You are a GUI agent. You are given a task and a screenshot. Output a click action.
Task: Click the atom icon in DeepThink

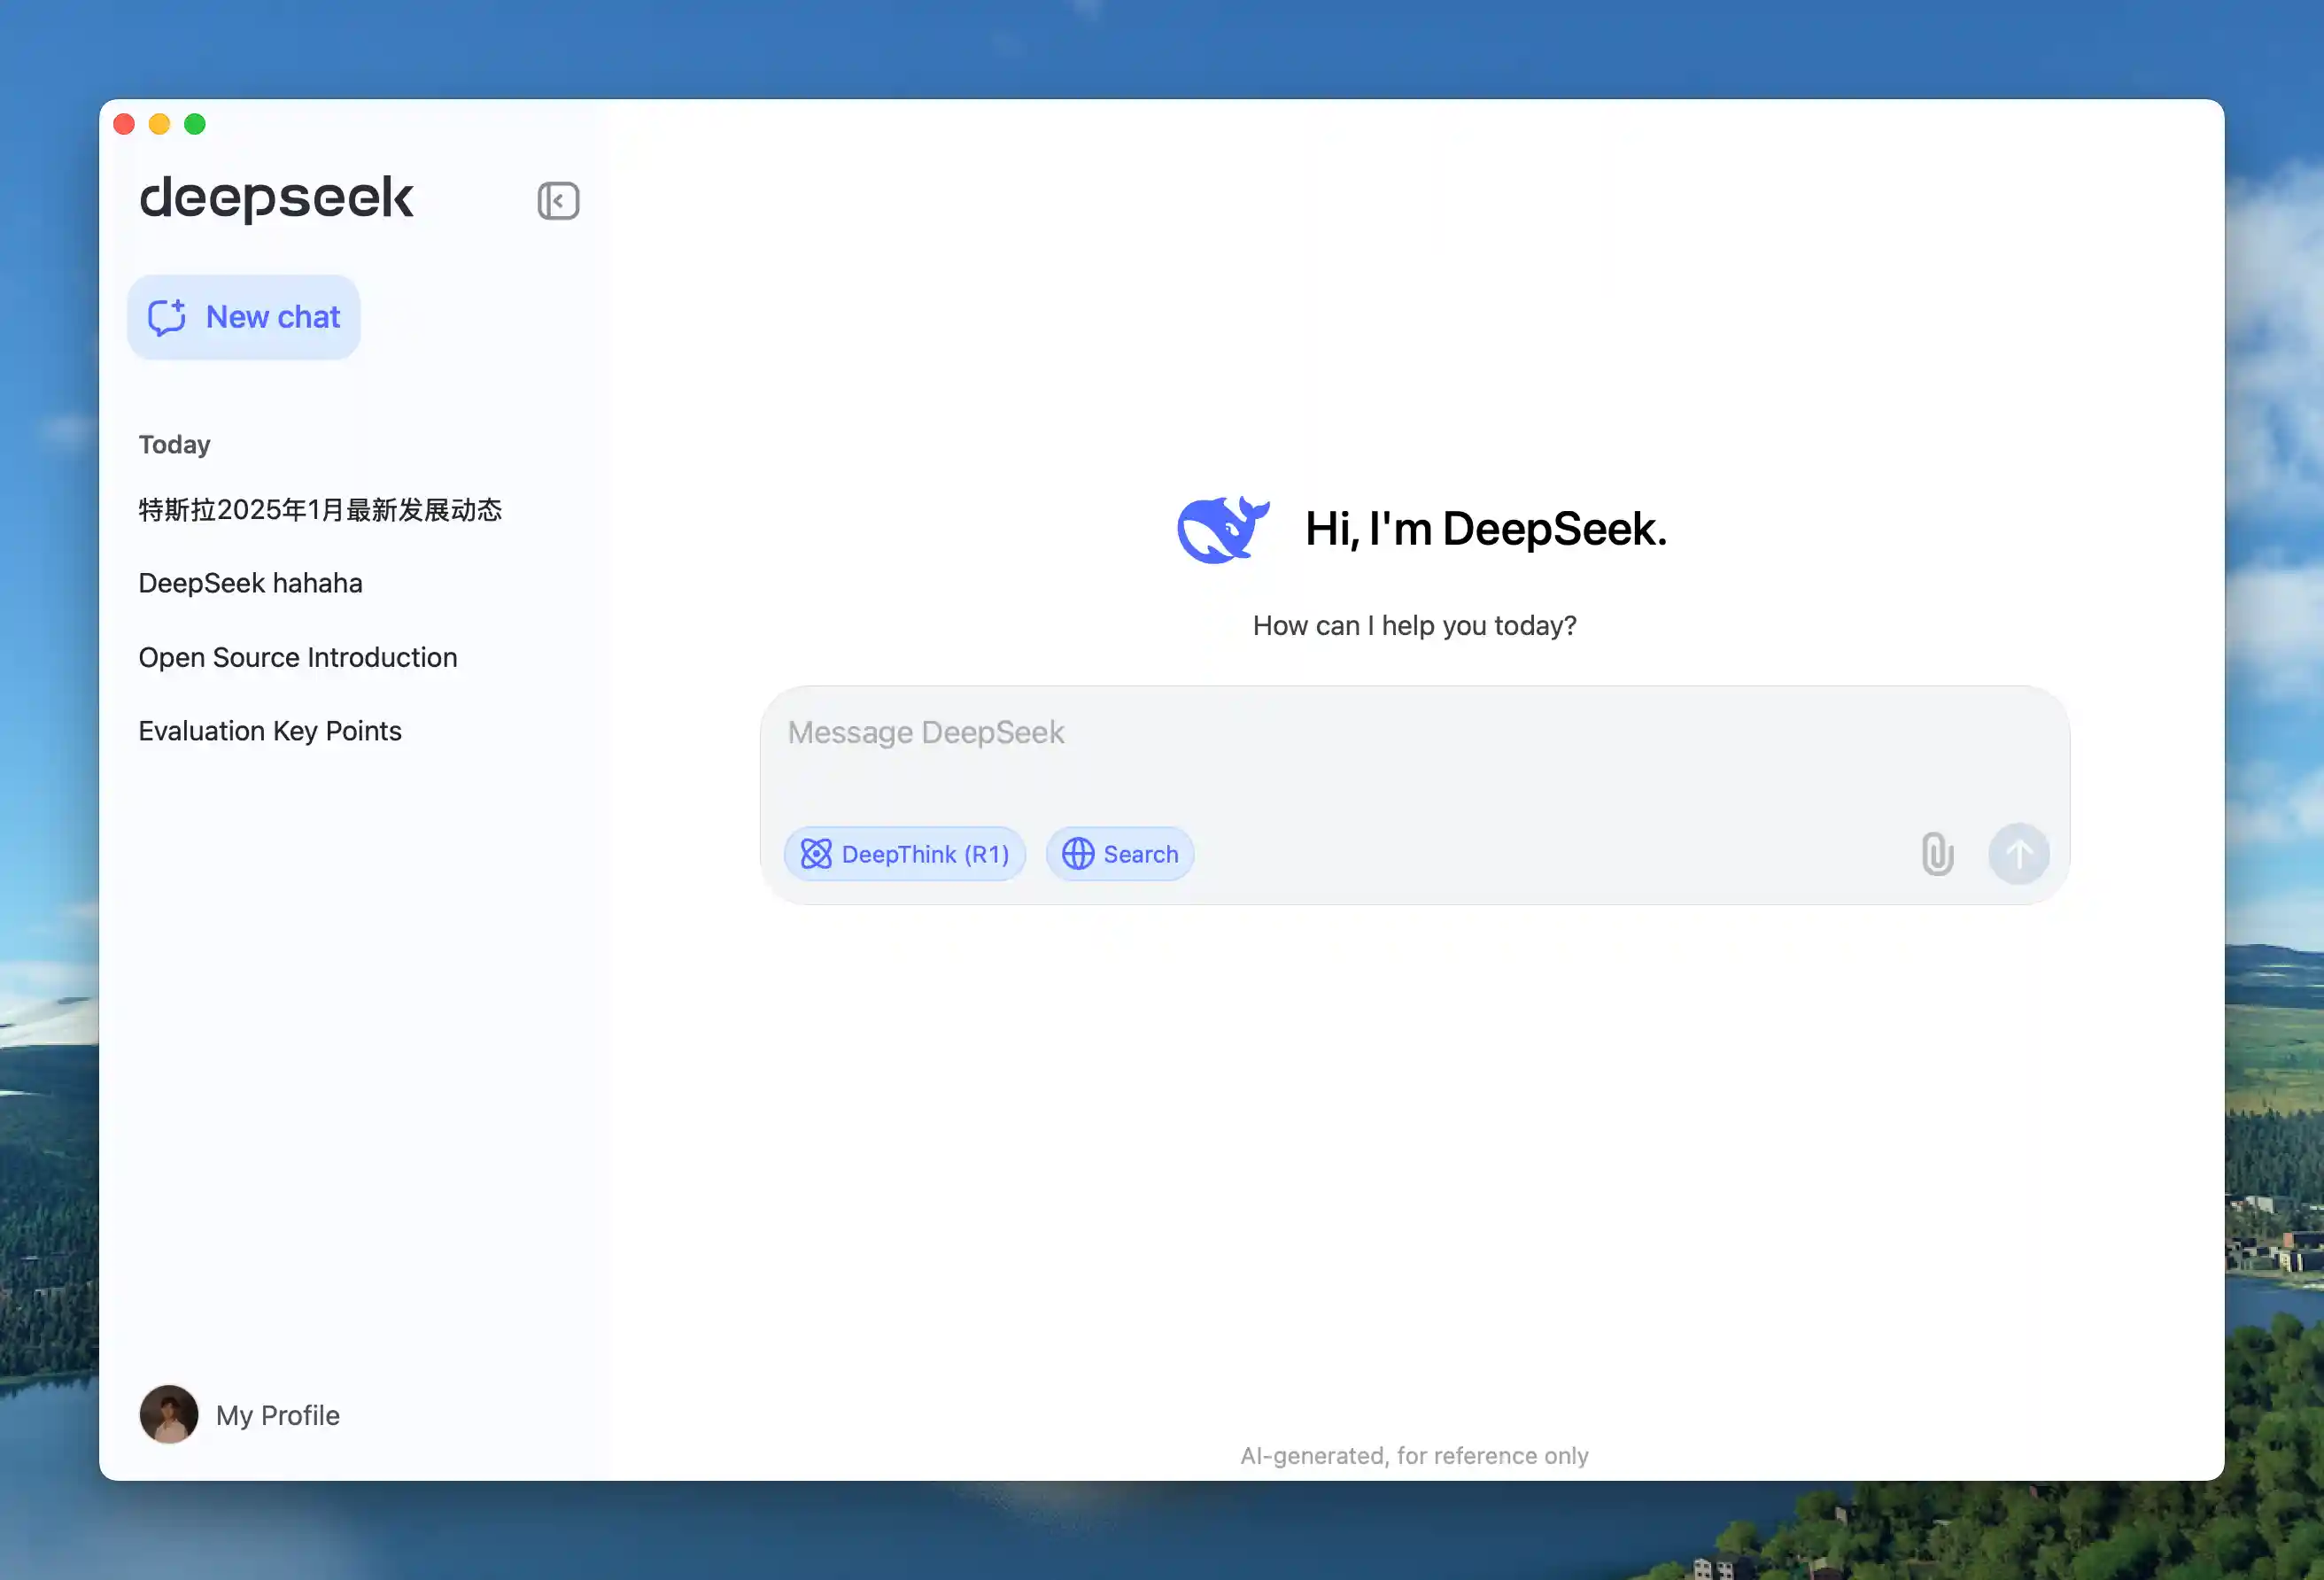pyautogui.click(x=816, y=854)
